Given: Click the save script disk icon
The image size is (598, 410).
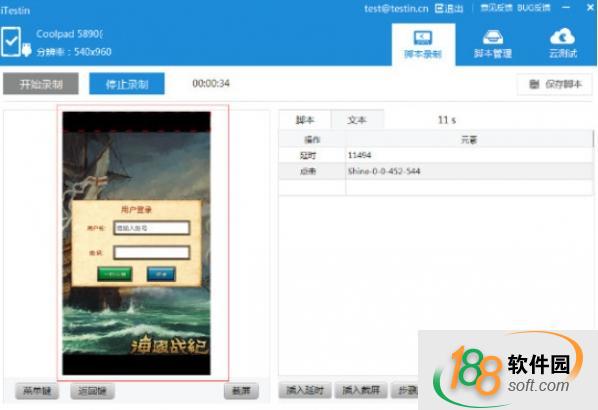Looking at the screenshot, I should click(x=534, y=84).
